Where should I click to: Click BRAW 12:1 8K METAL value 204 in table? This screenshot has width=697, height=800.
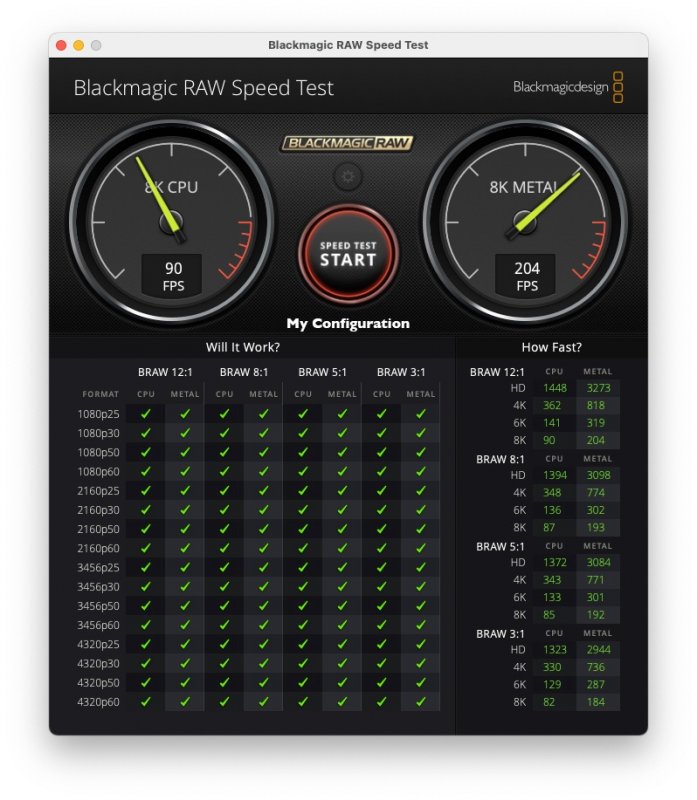point(595,440)
